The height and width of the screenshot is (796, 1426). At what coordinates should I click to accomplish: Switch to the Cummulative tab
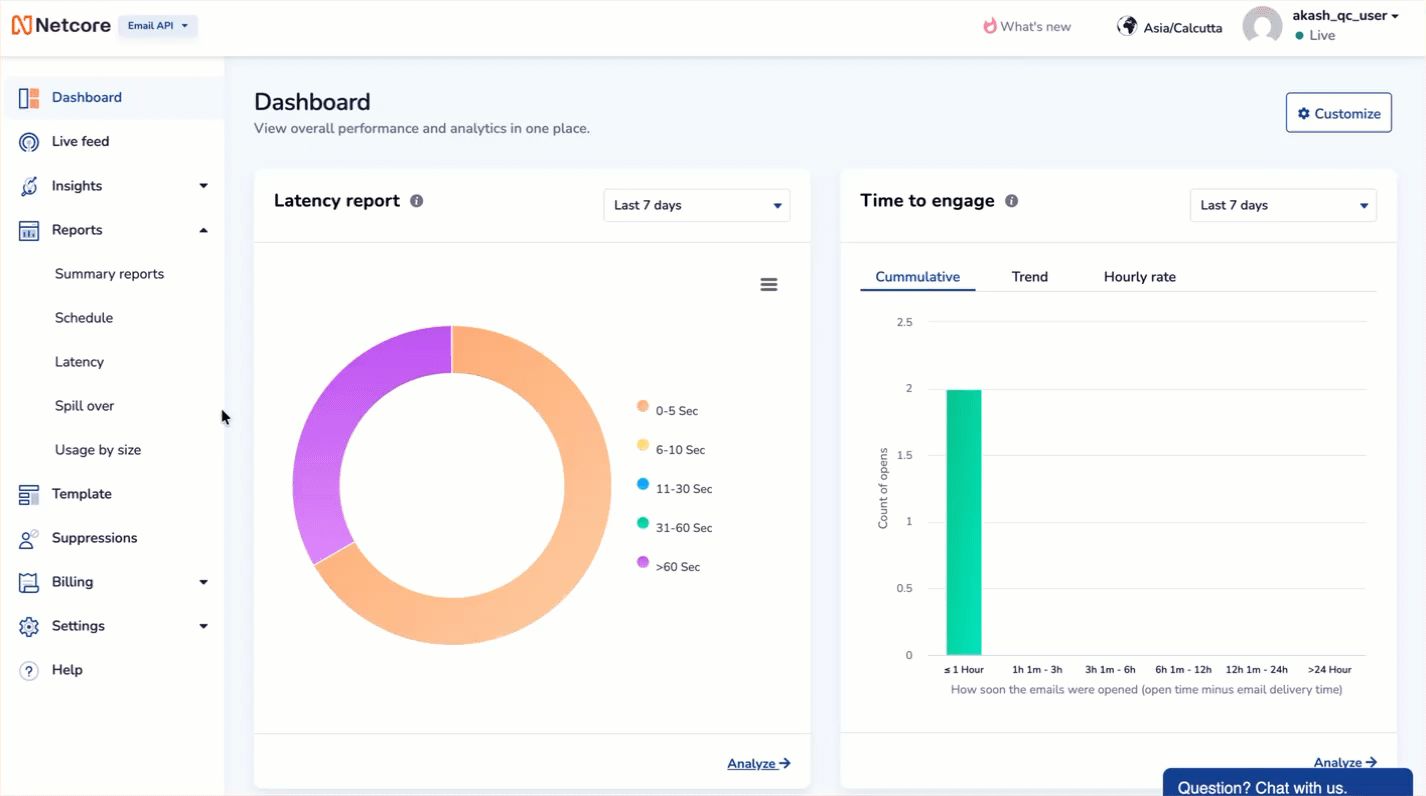coord(917,277)
